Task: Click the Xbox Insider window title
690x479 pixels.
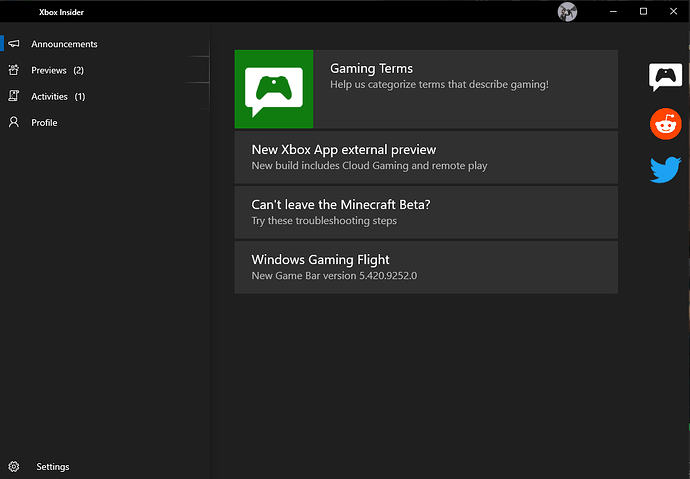Action: [x=61, y=12]
